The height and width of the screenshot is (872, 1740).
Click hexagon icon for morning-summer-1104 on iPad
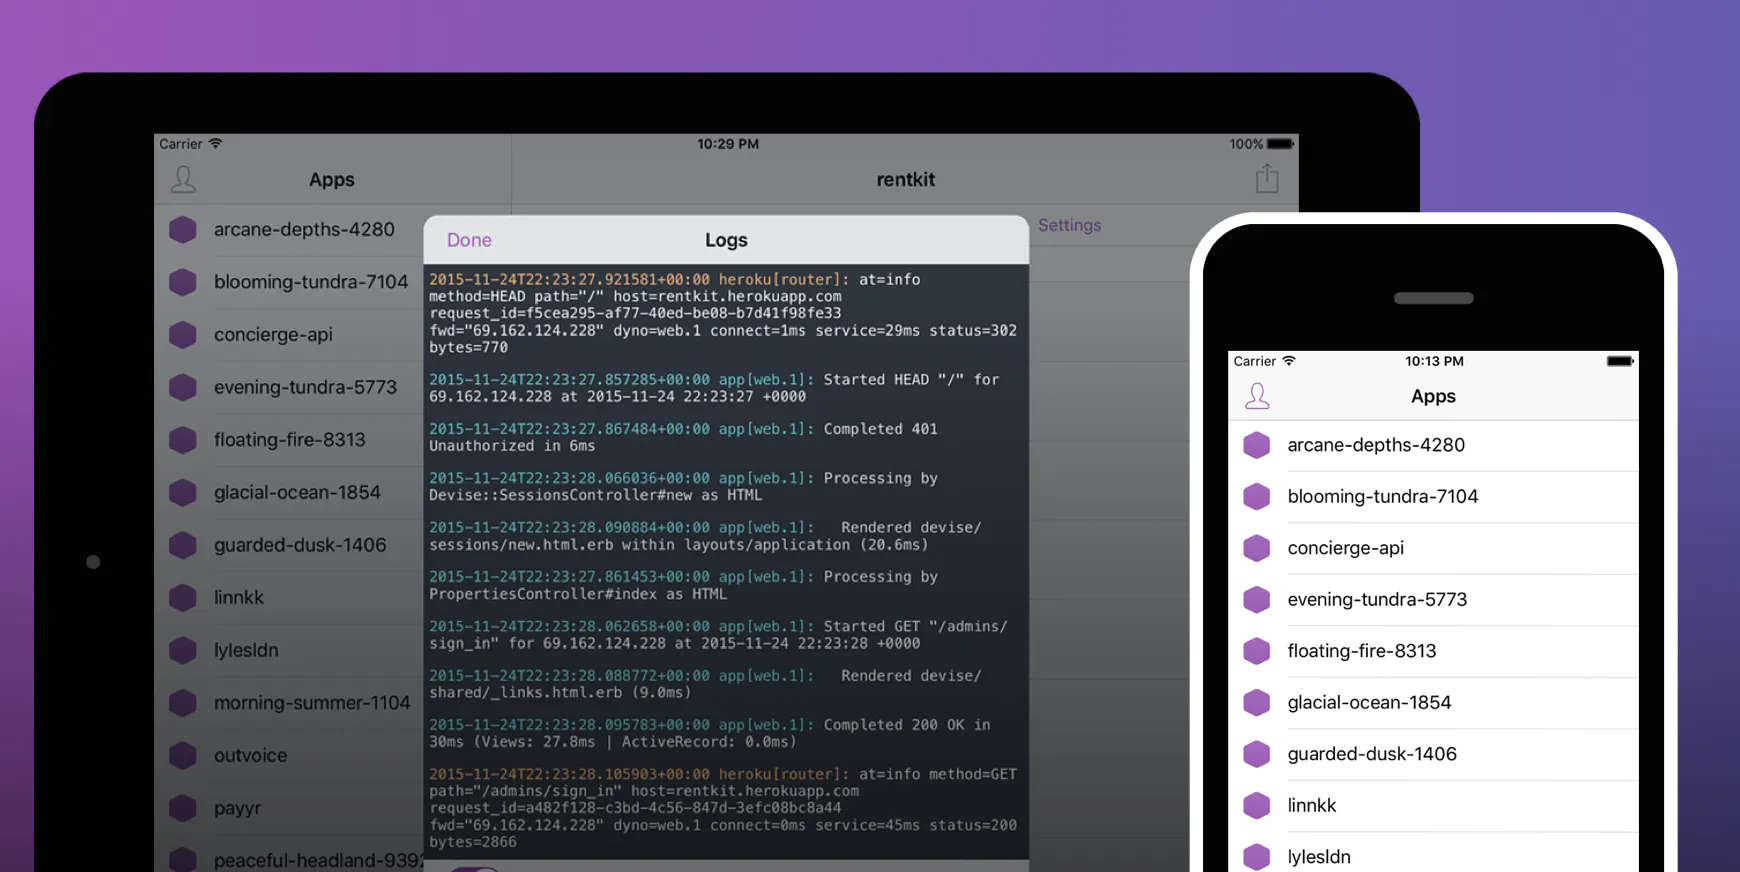coord(183,703)
